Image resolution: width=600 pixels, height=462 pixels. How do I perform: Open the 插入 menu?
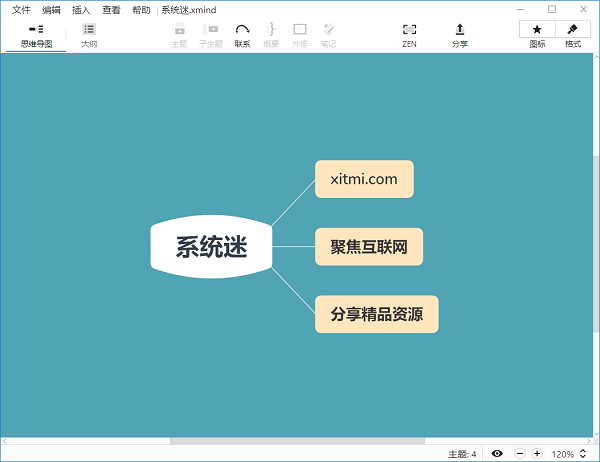[81, 10]
